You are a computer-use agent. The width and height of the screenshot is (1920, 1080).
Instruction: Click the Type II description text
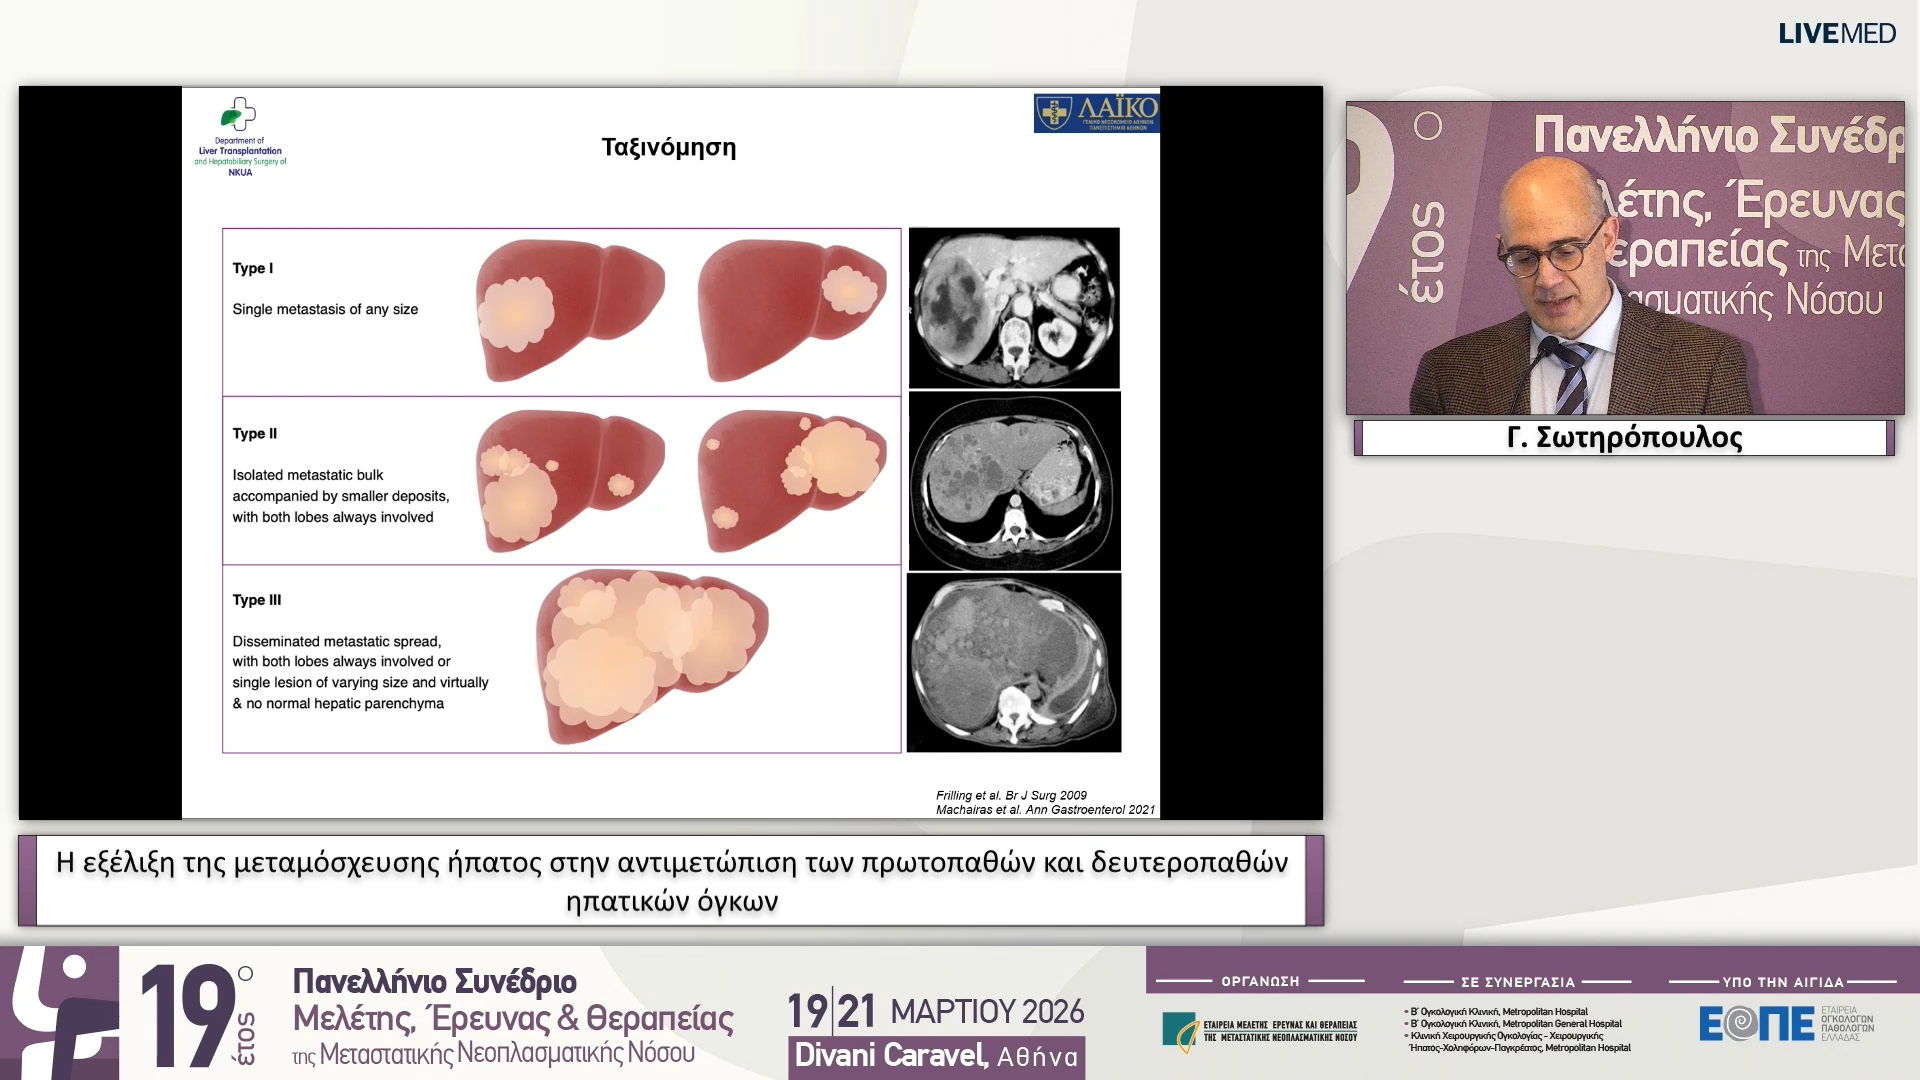point(340,496)
